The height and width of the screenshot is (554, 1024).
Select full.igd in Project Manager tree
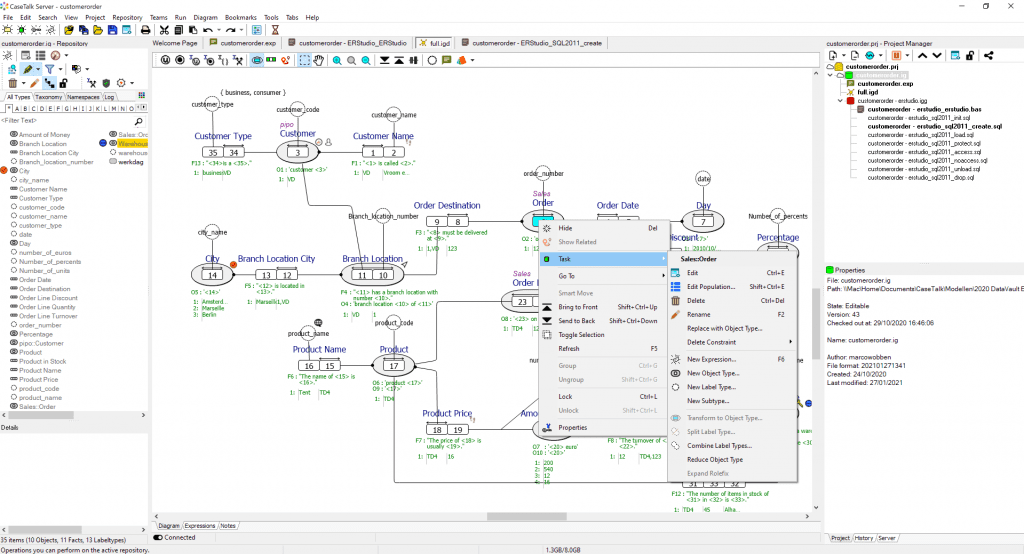pos(867,92)
